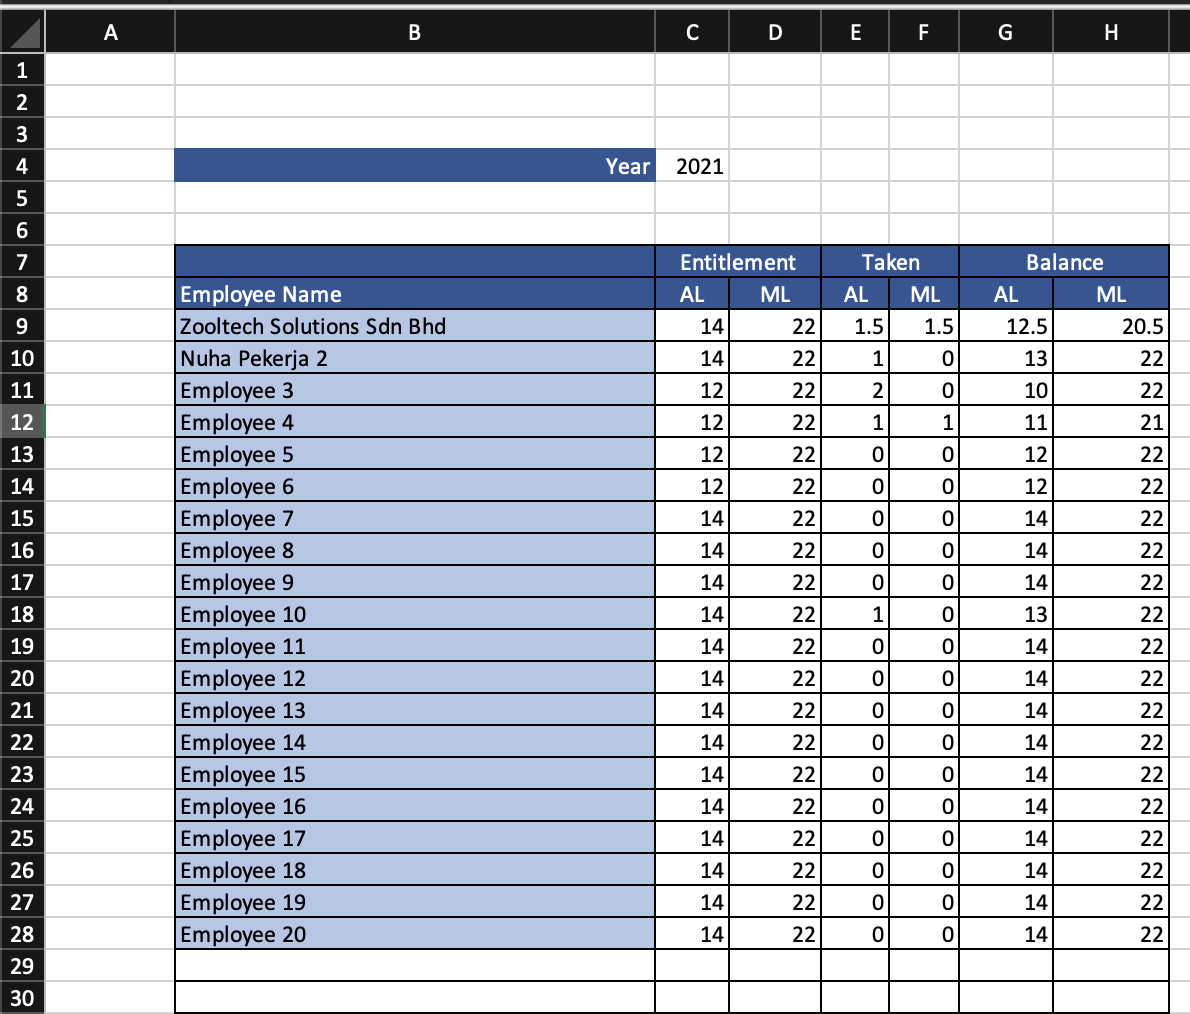
Task: Click Zooltech's Balance ML value 20.5
Action: pyautogui.click(x=1111, y=326)
